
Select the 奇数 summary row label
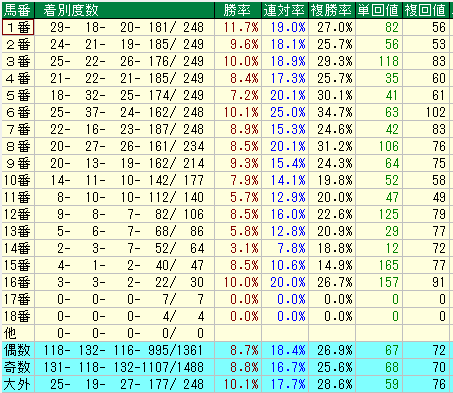18,367
